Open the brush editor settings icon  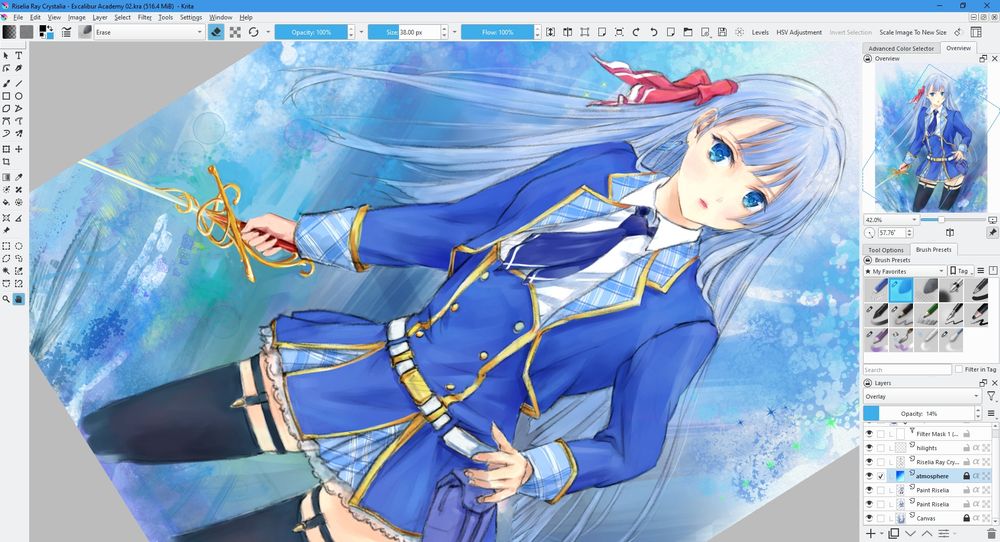pos(66,32)
